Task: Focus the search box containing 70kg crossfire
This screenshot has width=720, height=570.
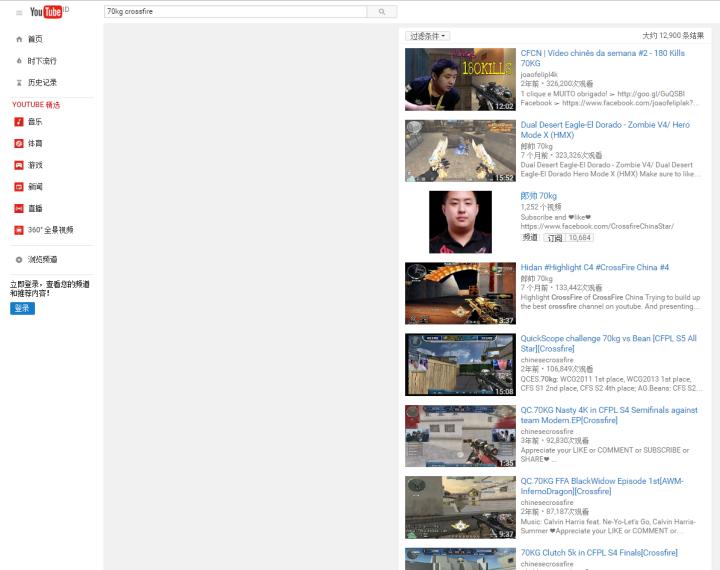Action: click(236, 11)
